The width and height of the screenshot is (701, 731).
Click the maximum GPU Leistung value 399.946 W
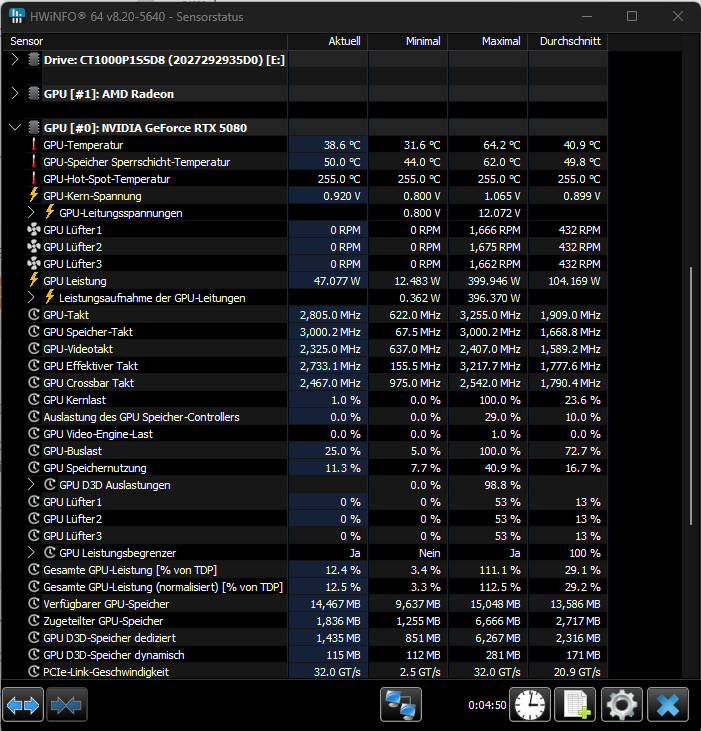coord(494,281)
